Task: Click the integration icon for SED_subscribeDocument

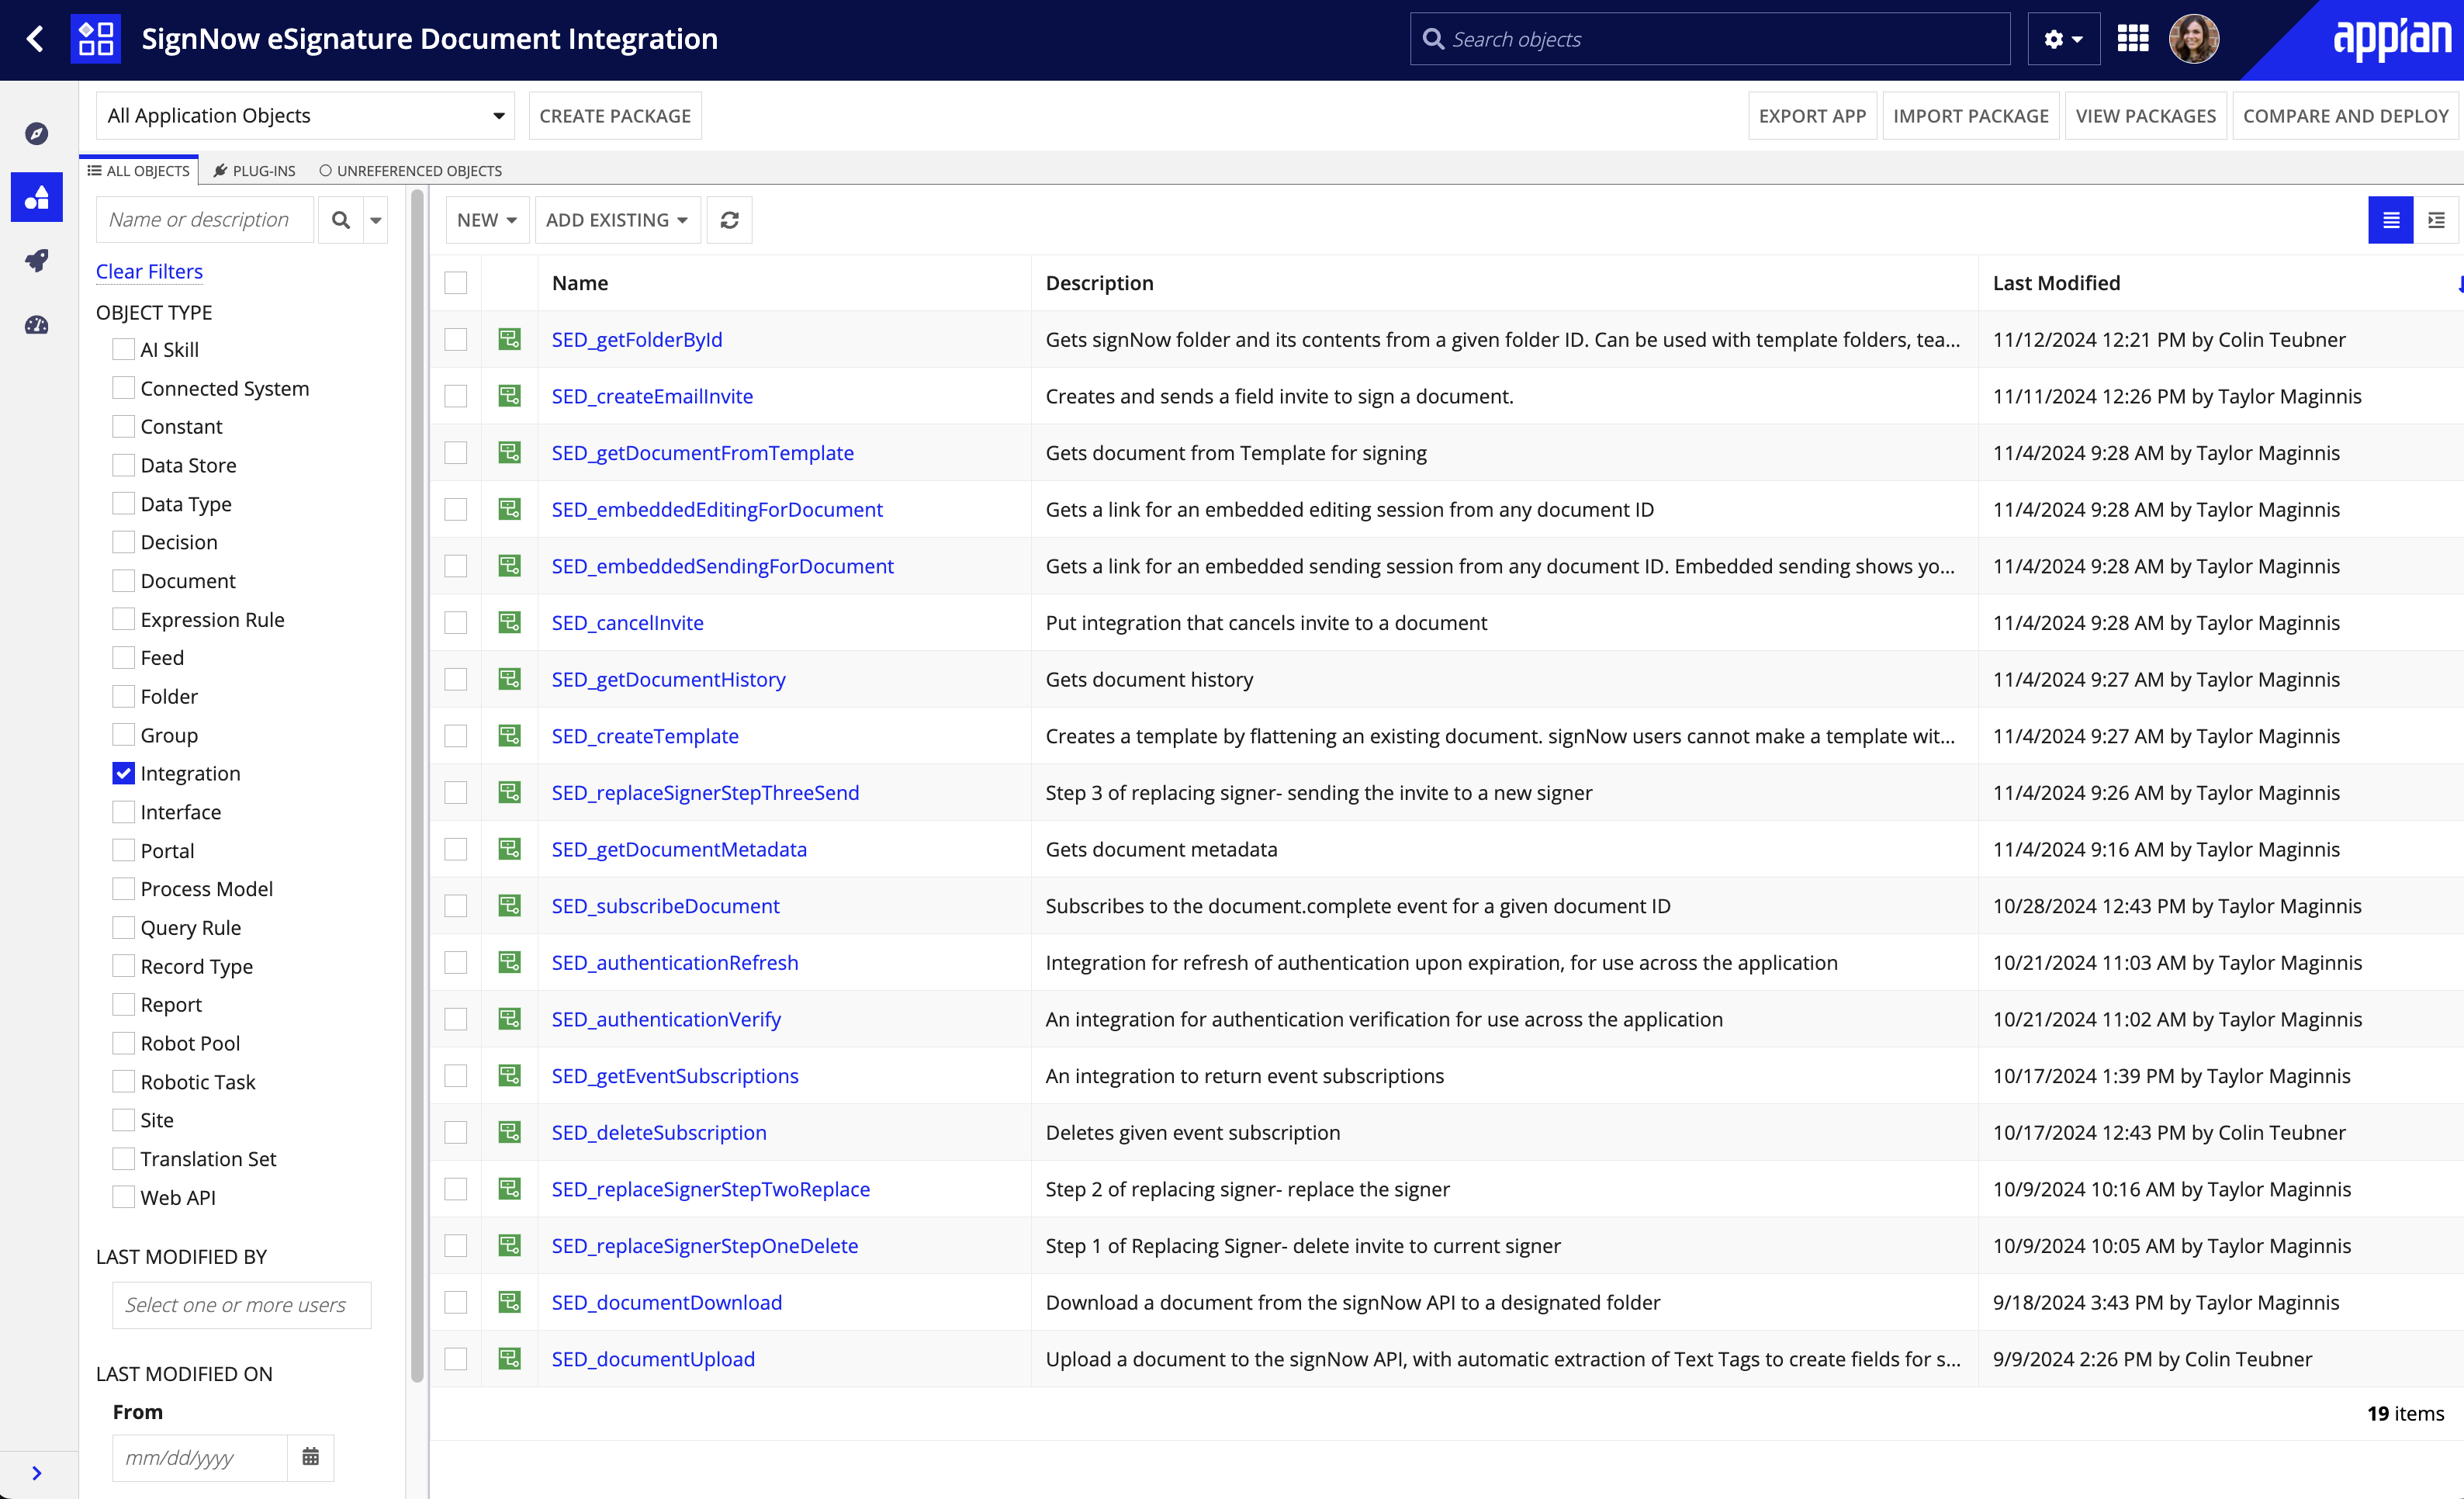Action: click(x=509, y=906)
